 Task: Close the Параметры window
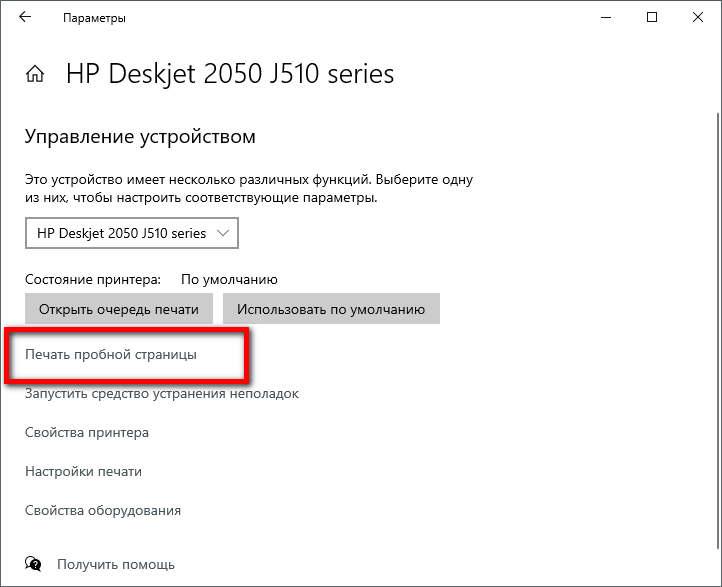pos(698,17)
